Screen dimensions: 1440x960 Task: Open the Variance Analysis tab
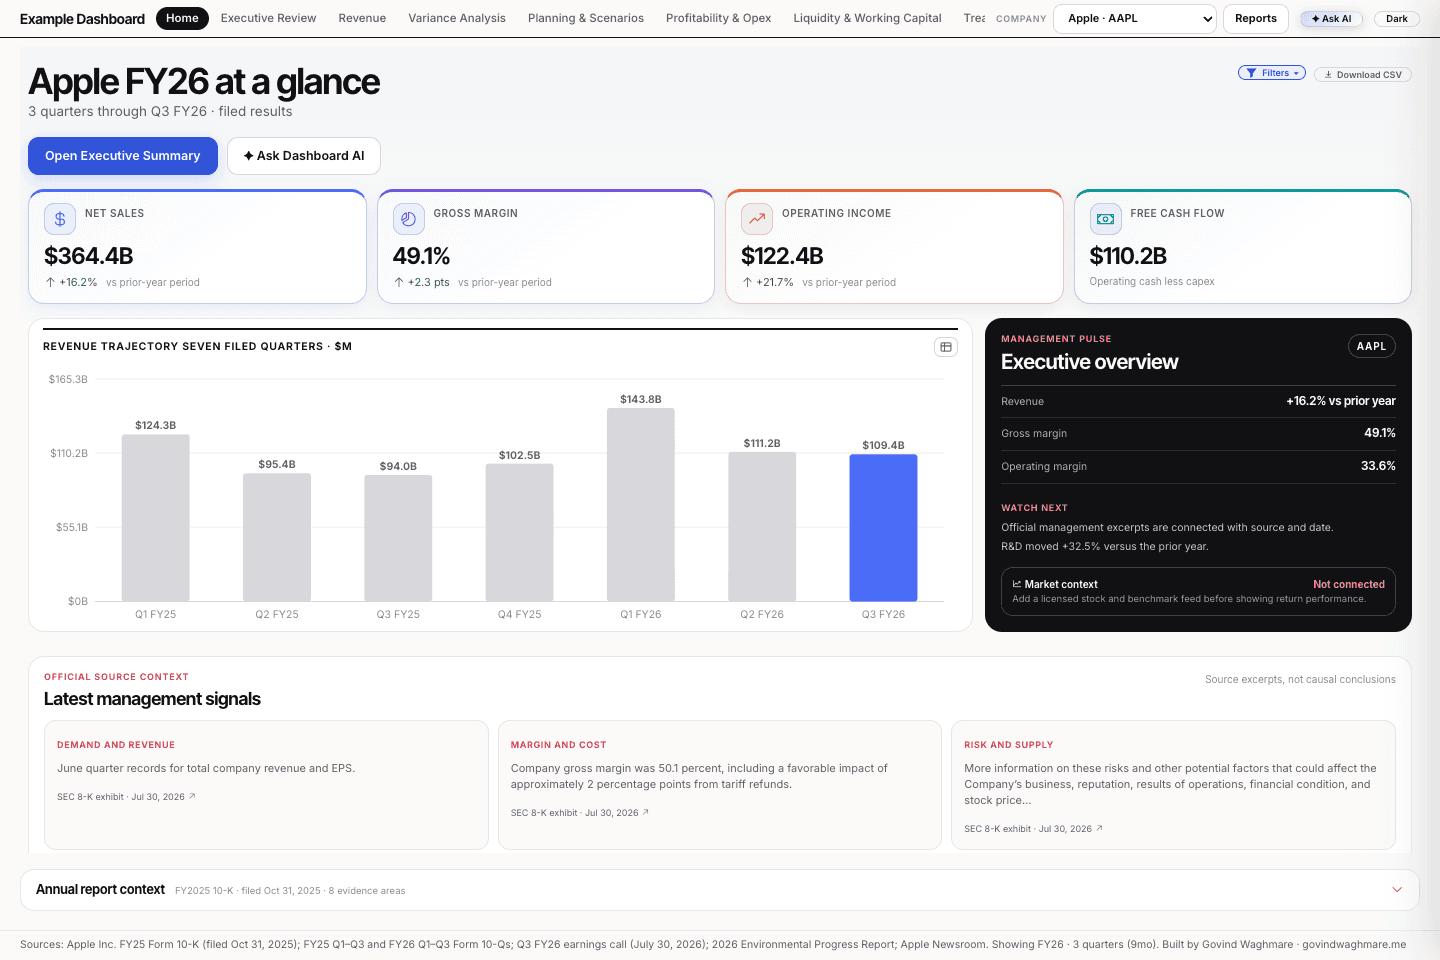457,18
